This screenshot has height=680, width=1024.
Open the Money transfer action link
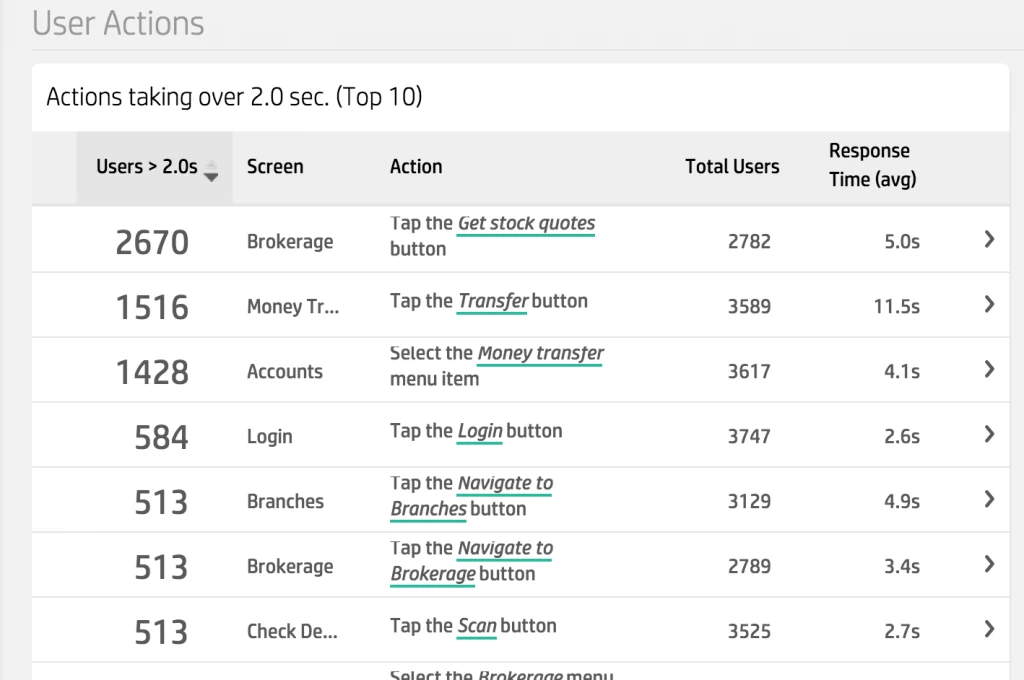click(x=540, y=353)
